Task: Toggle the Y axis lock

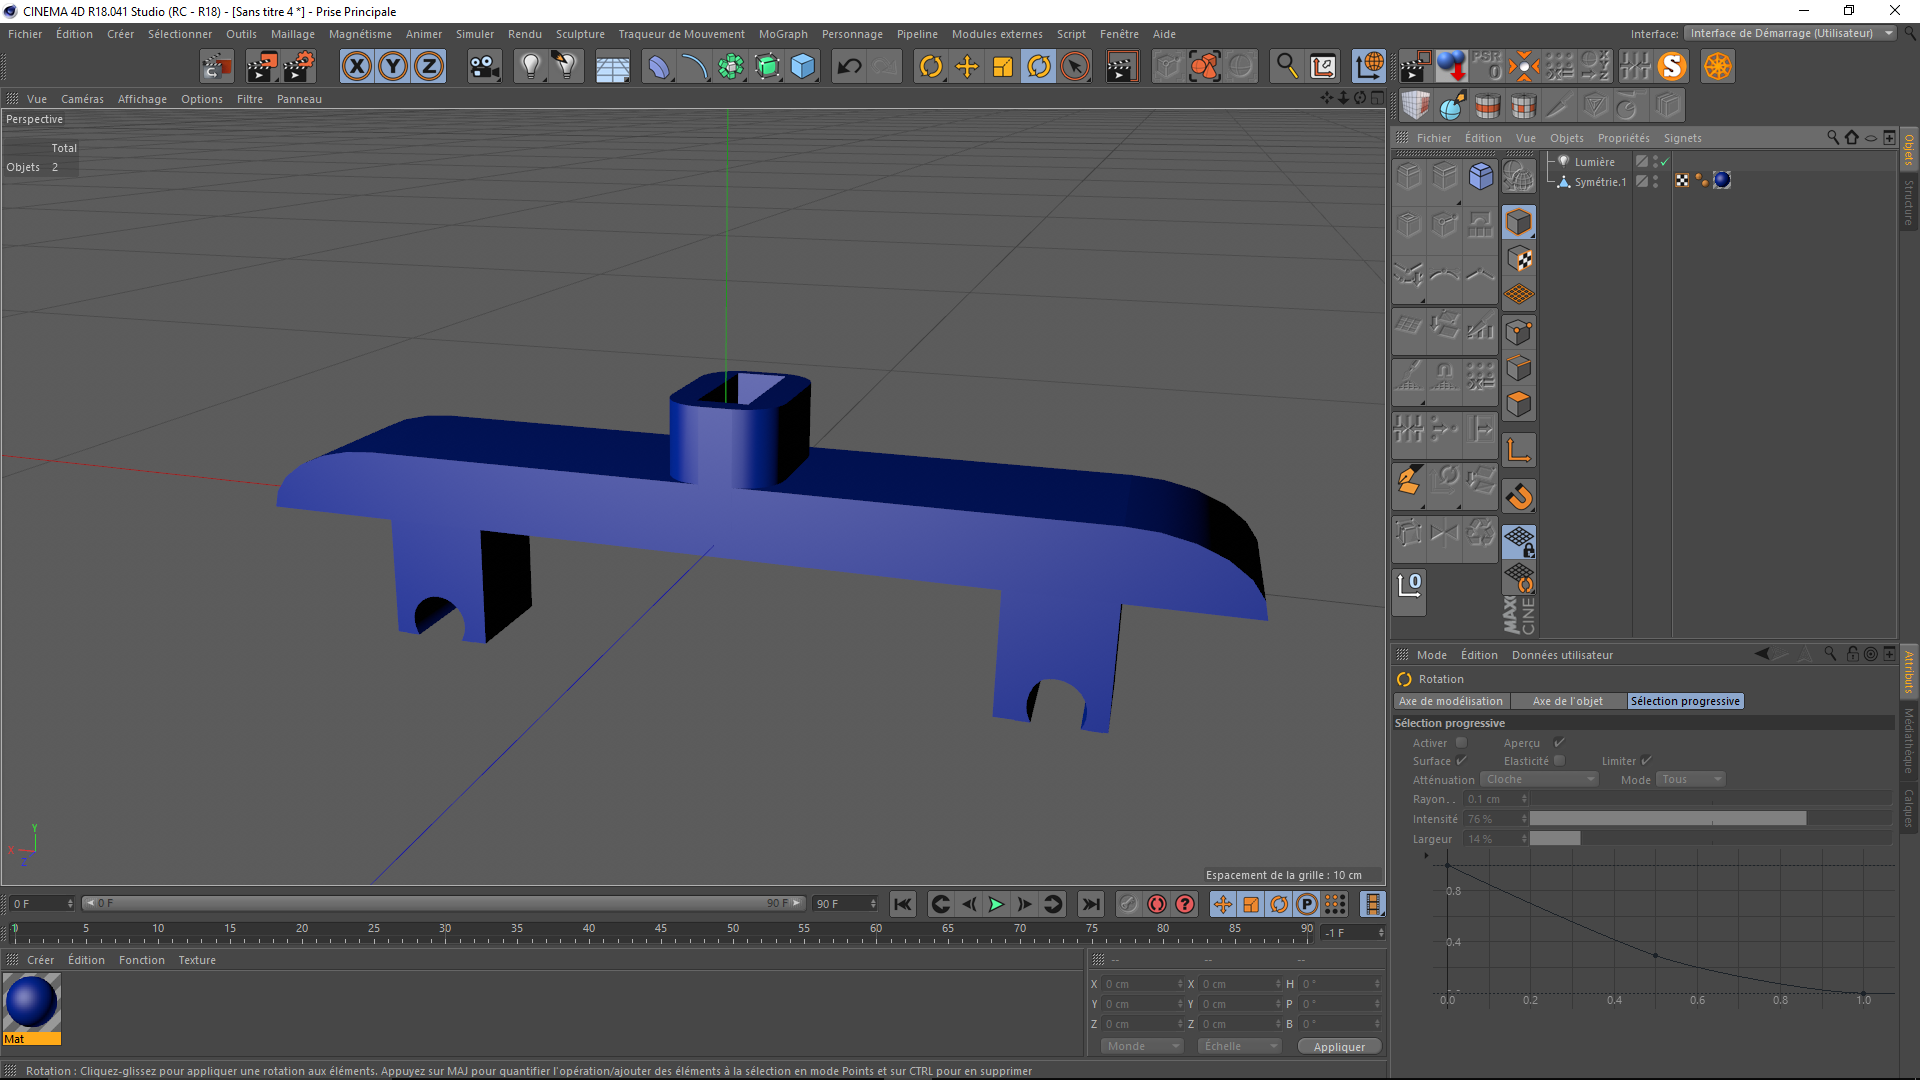Action: click(393, 67)
